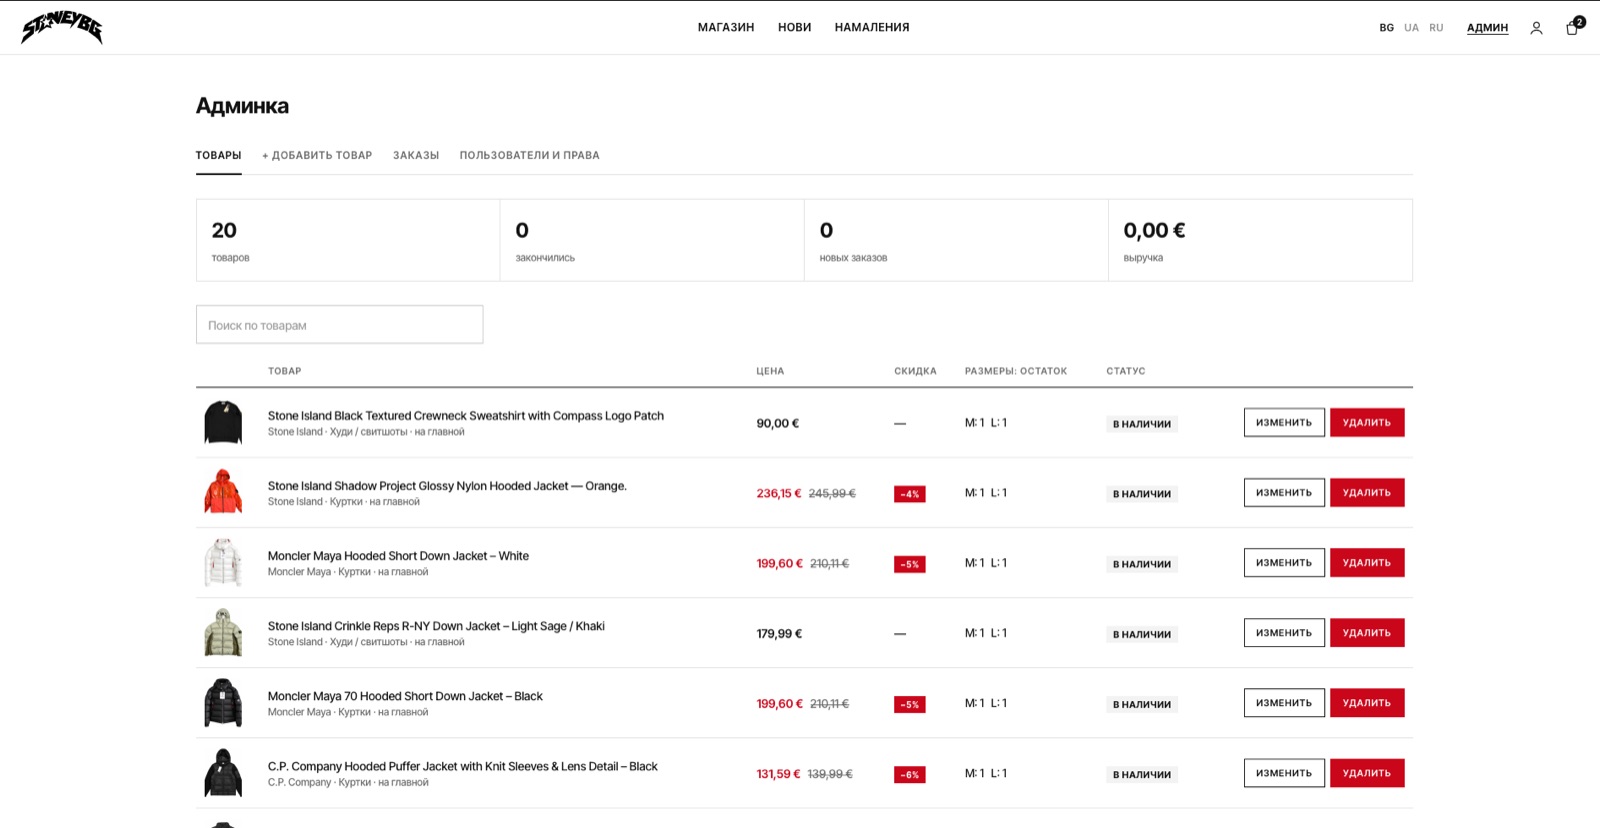Click the Stone Island Black Textured Crewneck title
Viewport: 1600px width, 828px height.
pyautogui.click(x=465, y=416)
